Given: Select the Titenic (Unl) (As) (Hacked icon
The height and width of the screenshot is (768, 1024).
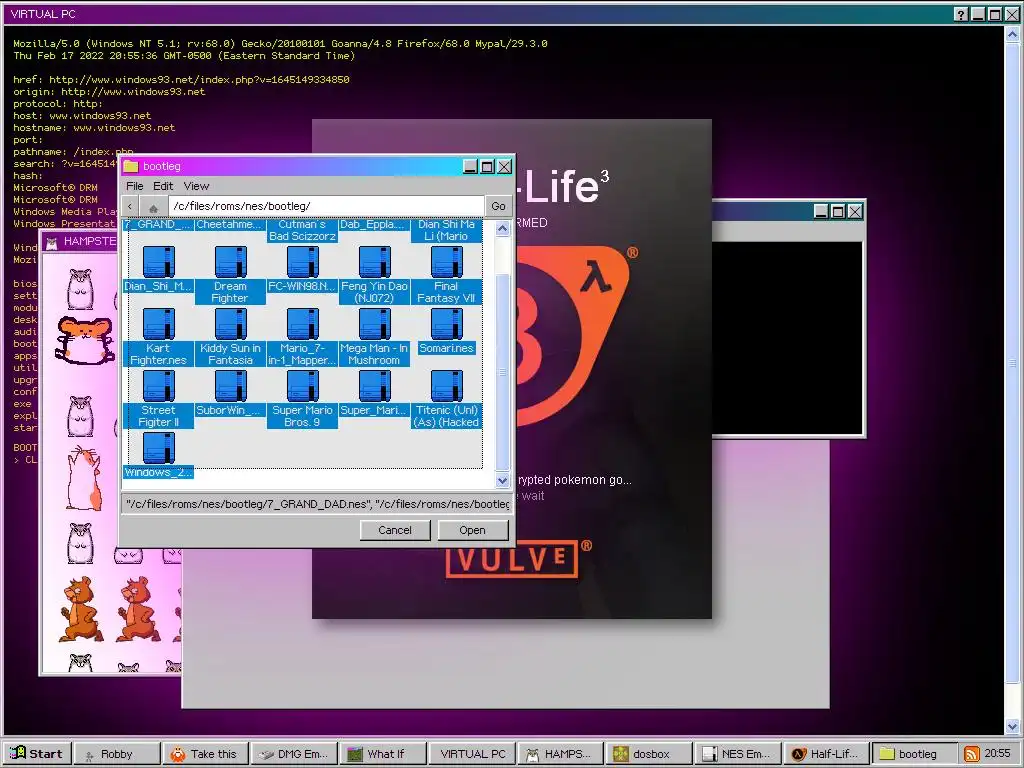Looking at the screenshot, I should (x=447, y=386).
